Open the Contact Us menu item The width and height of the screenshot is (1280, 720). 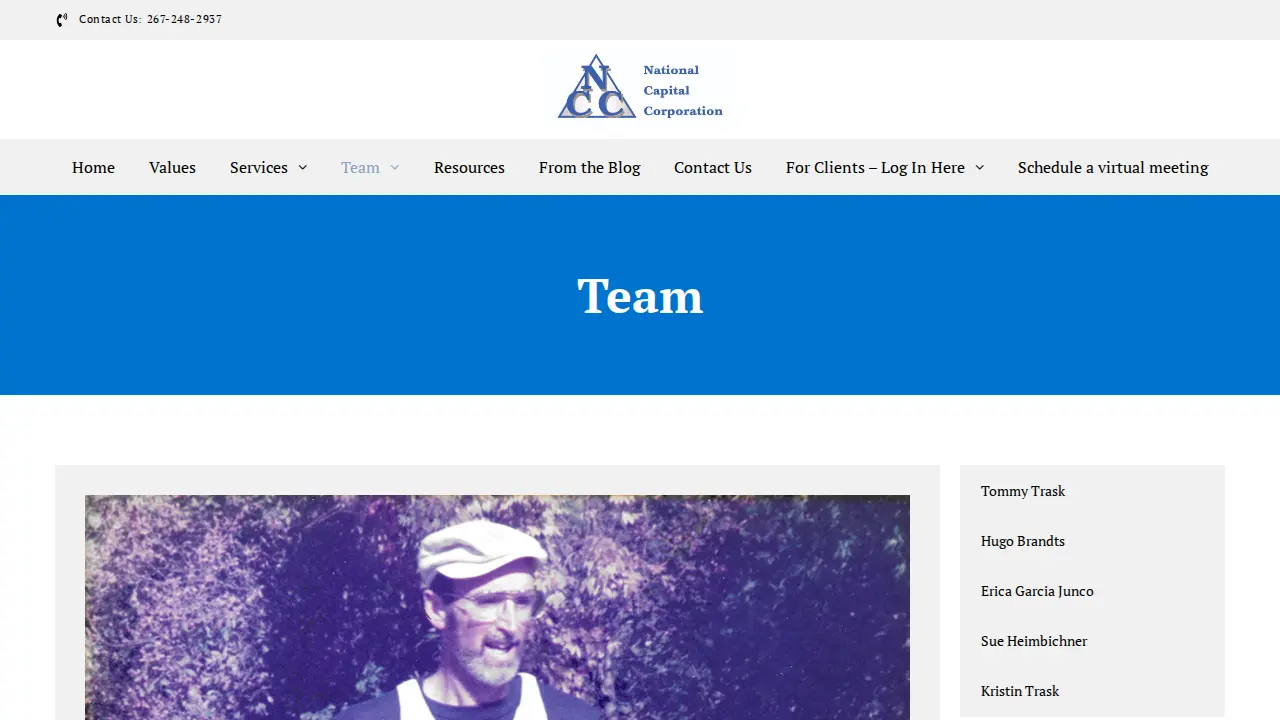713,167
